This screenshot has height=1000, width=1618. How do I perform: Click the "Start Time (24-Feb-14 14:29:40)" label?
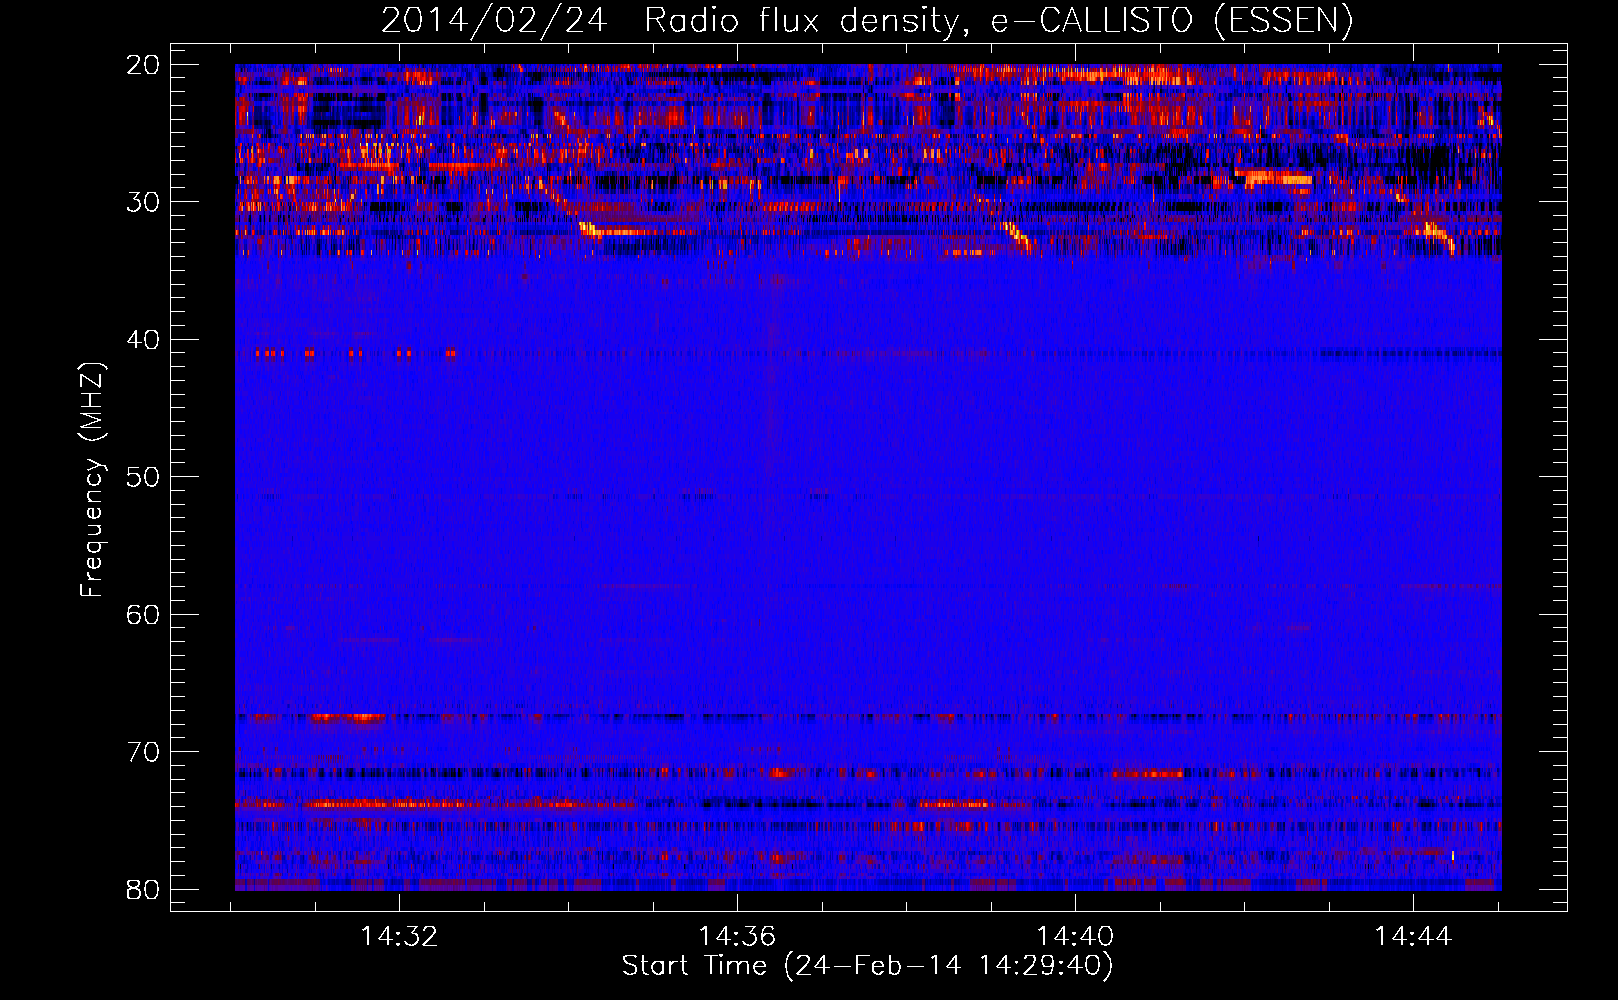pyautogui.click(x=867, y=966)
